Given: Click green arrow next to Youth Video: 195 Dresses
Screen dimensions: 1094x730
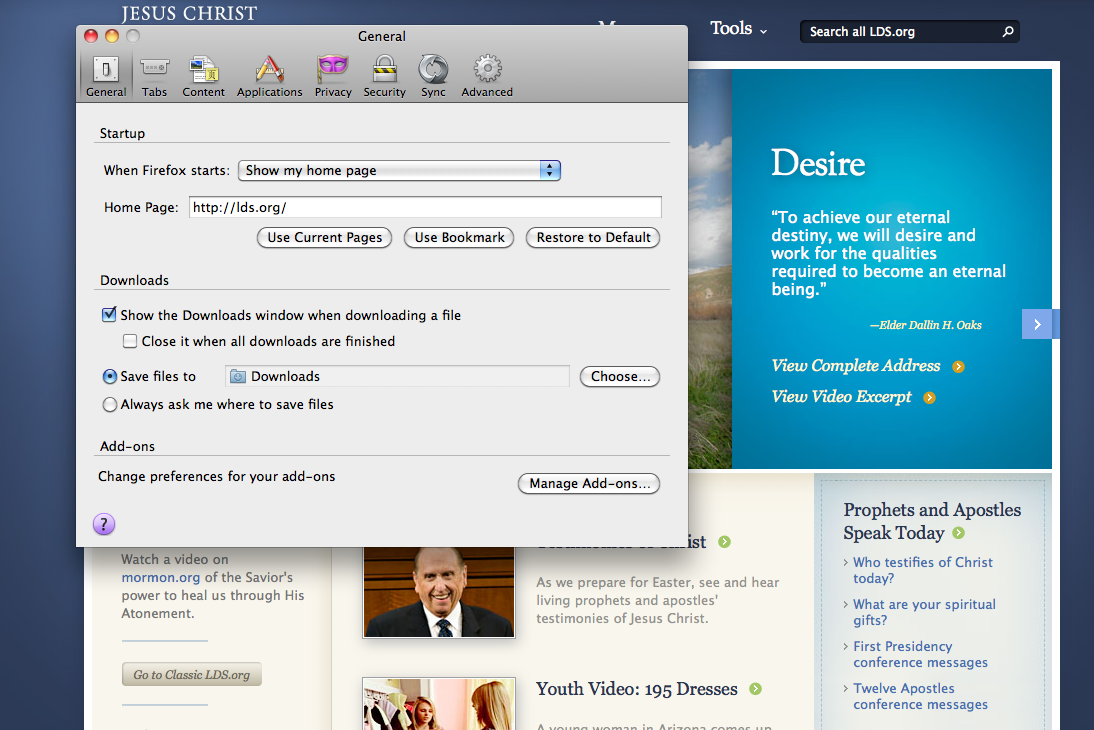Looking at the screenshot, I should (756, 689).
